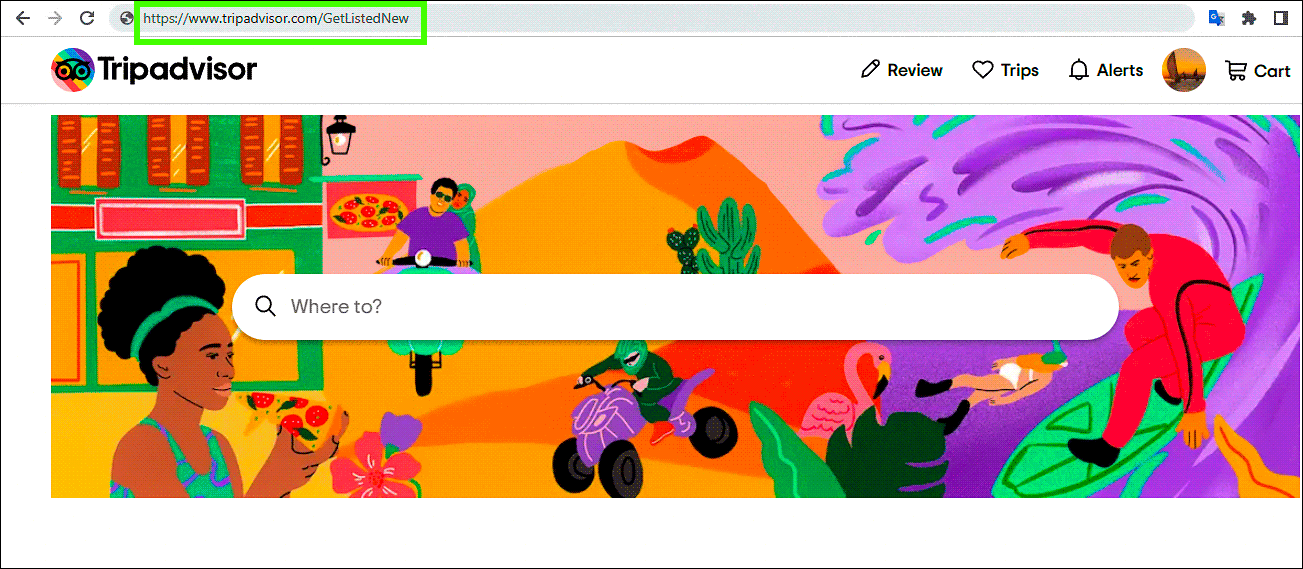
Task: Click the bell icon beside Alerts
Action: pyautogui.click(x=1079, y=70)
